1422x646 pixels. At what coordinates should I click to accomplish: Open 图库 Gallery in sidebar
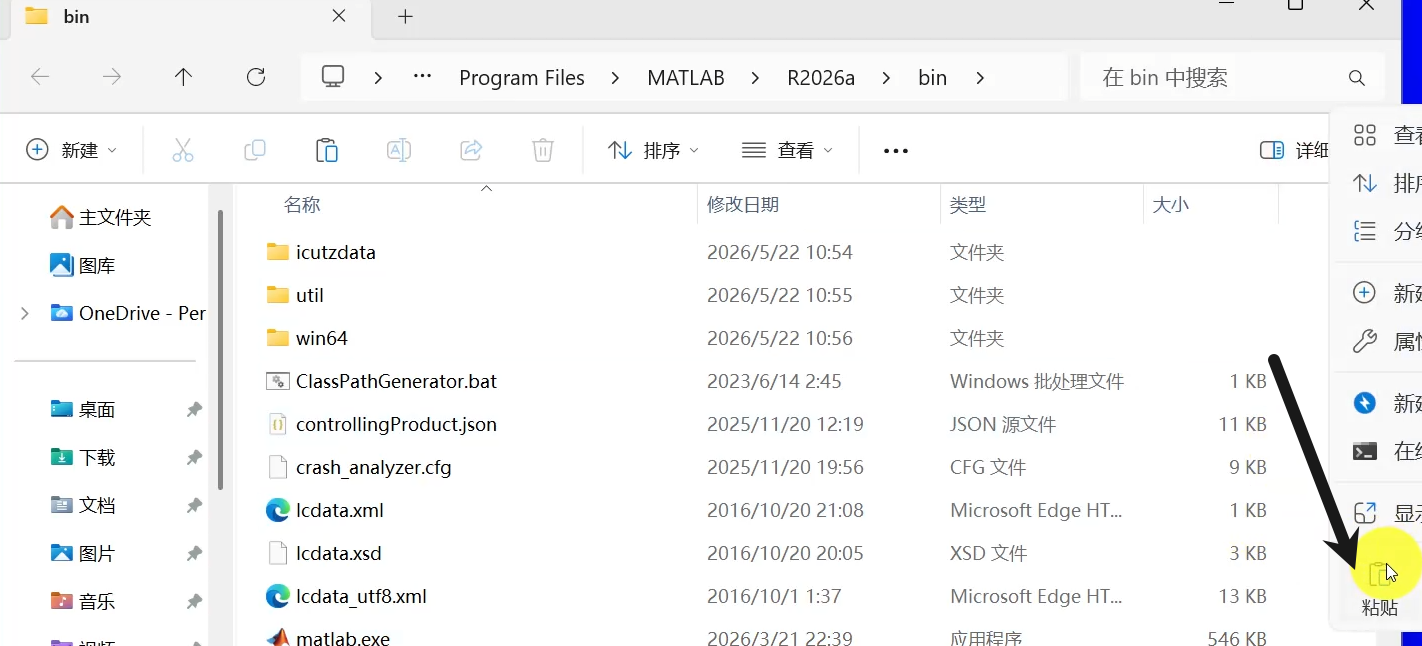83,265
